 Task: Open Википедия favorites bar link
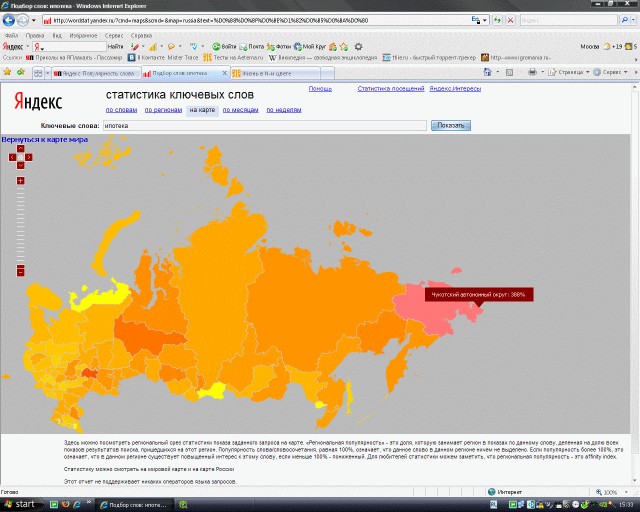(x=323, y=58)
